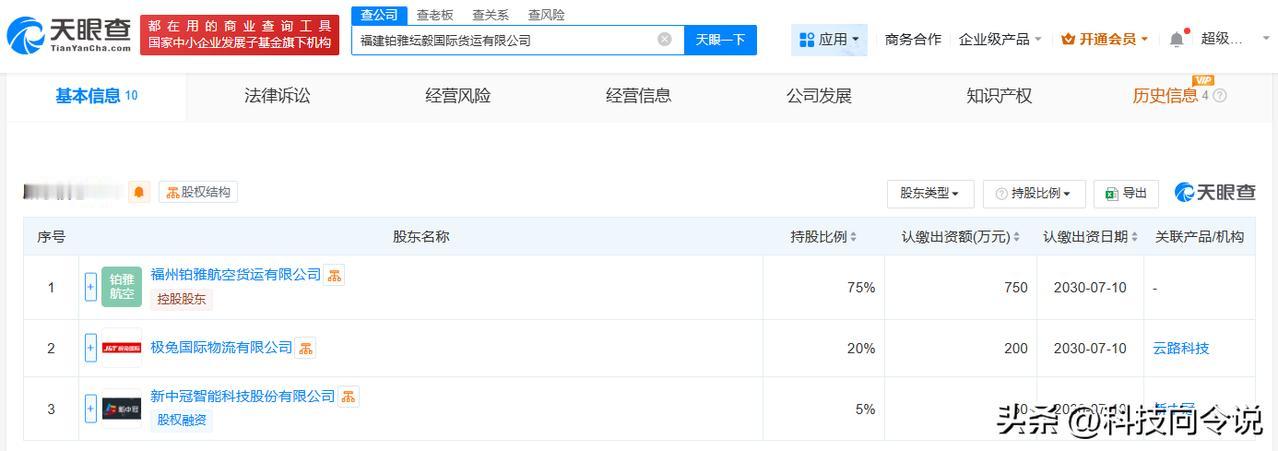This screenshot has width=1278, height=451.
Task: Click the 铂雅航空 green company logo
Action: click(122, 287)
